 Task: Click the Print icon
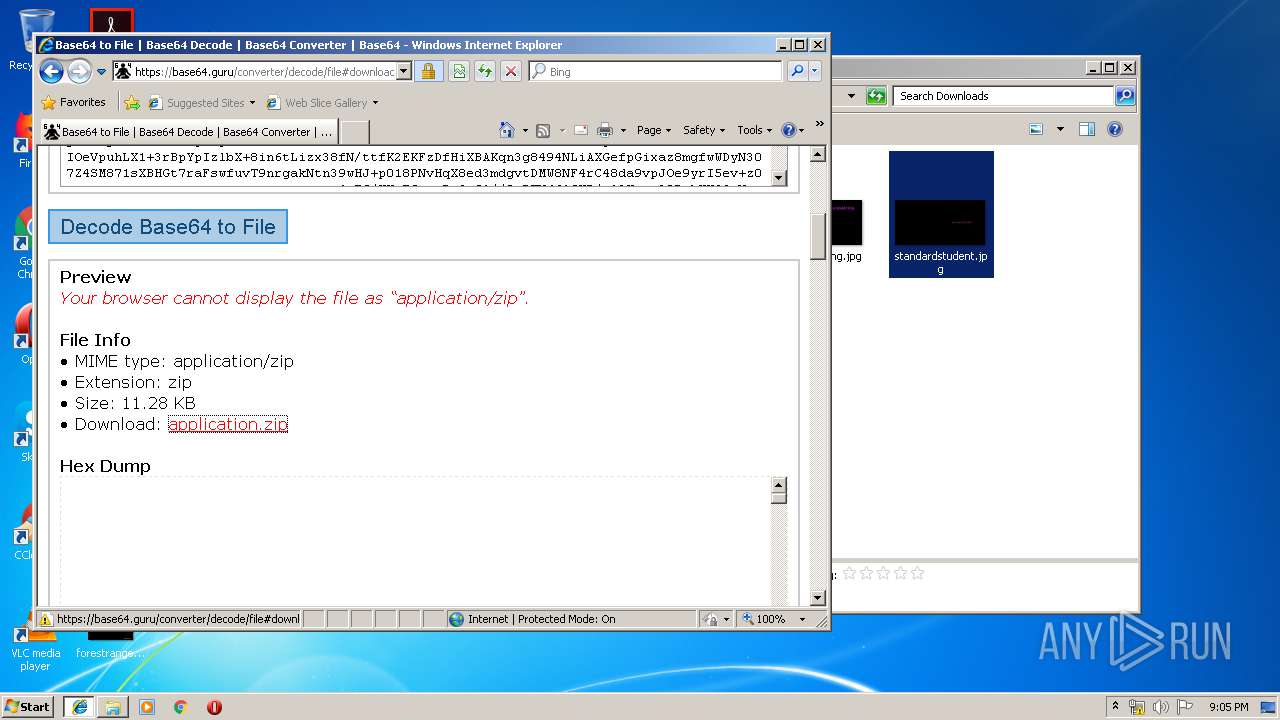click(605, 130)
